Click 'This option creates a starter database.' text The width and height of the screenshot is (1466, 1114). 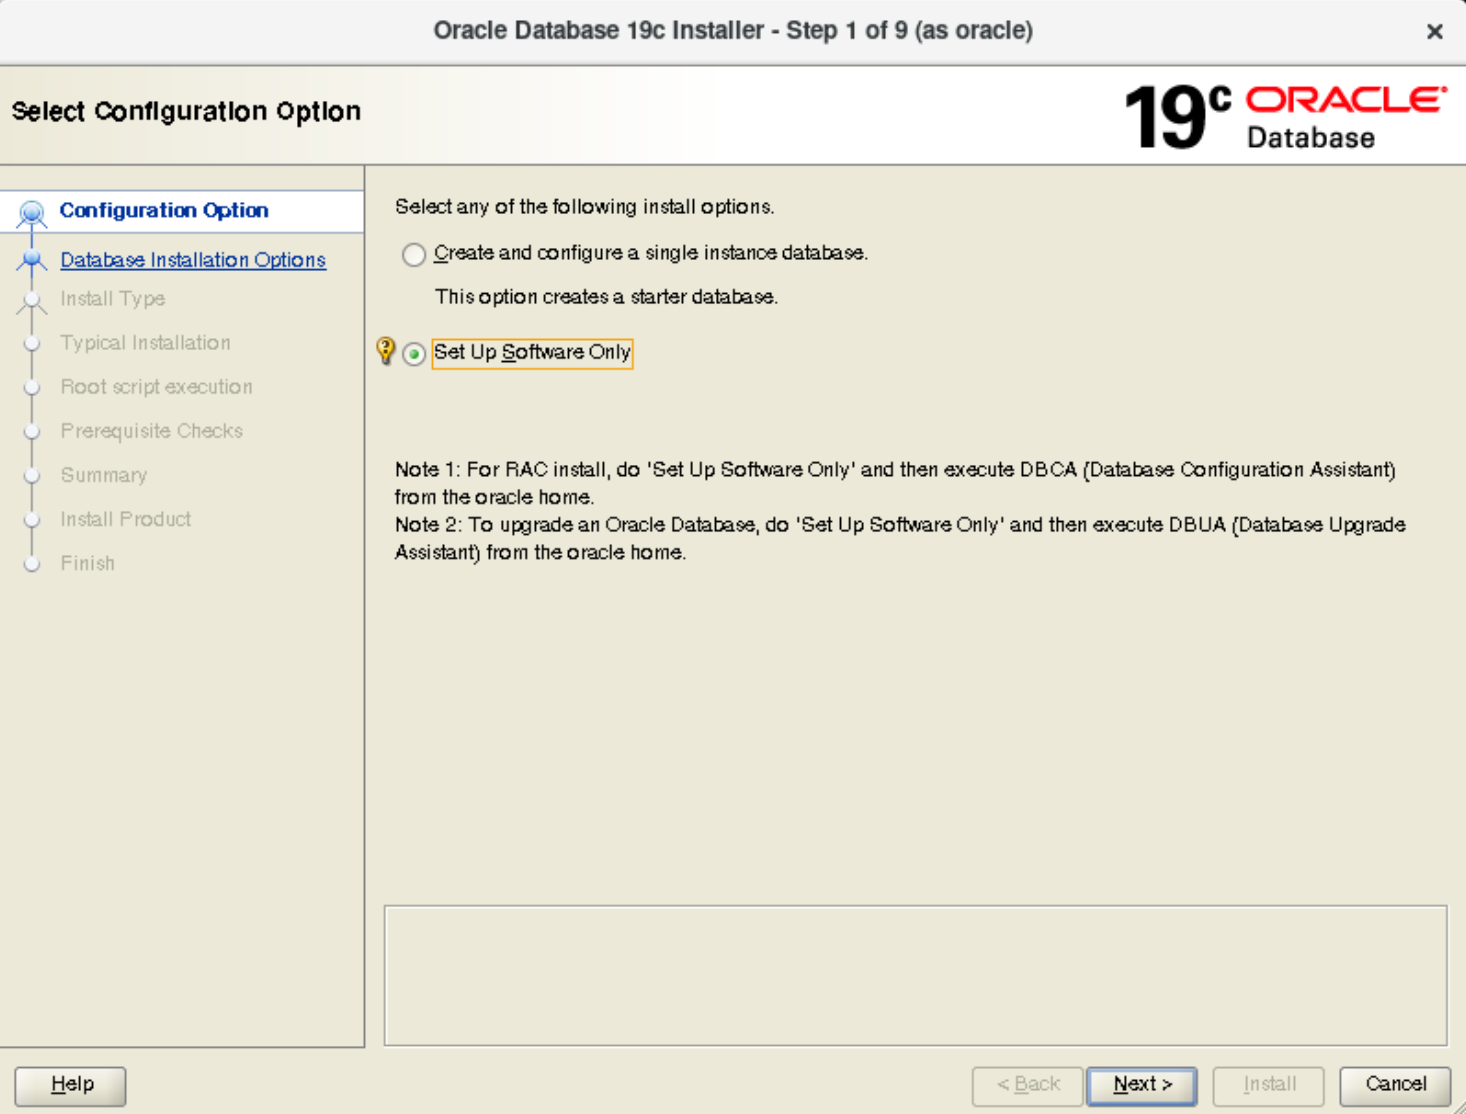coord(606,297)
